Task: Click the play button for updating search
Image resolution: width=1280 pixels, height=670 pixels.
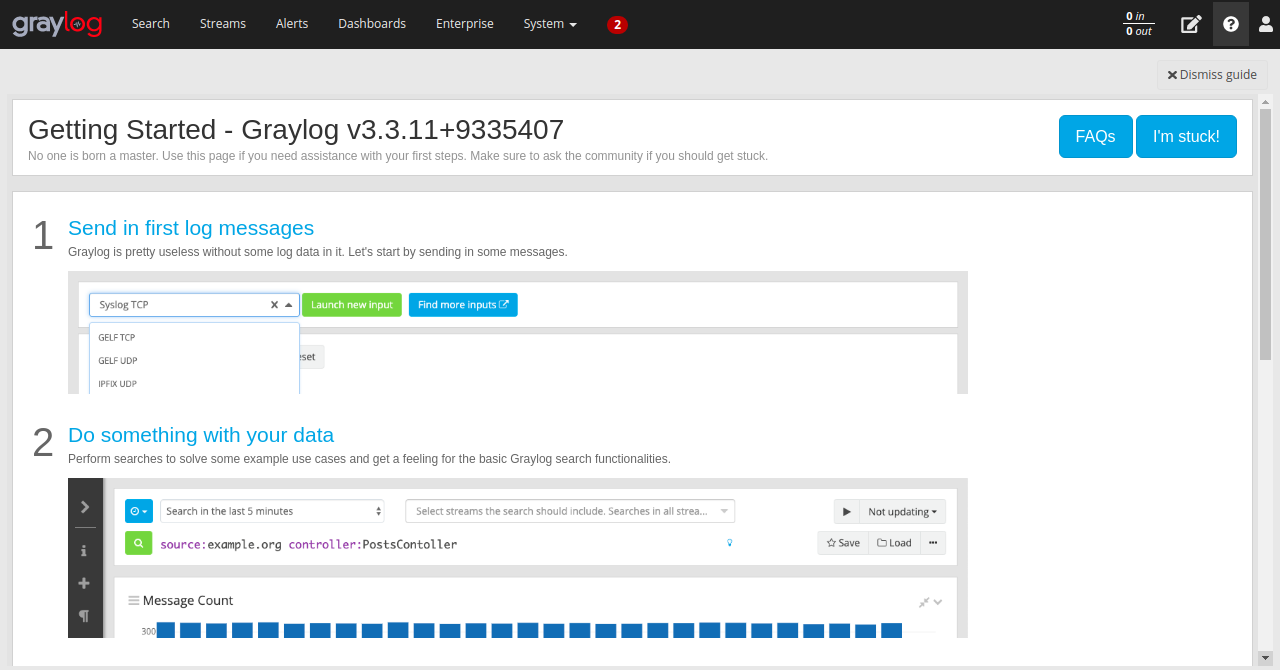Action: 846,511
